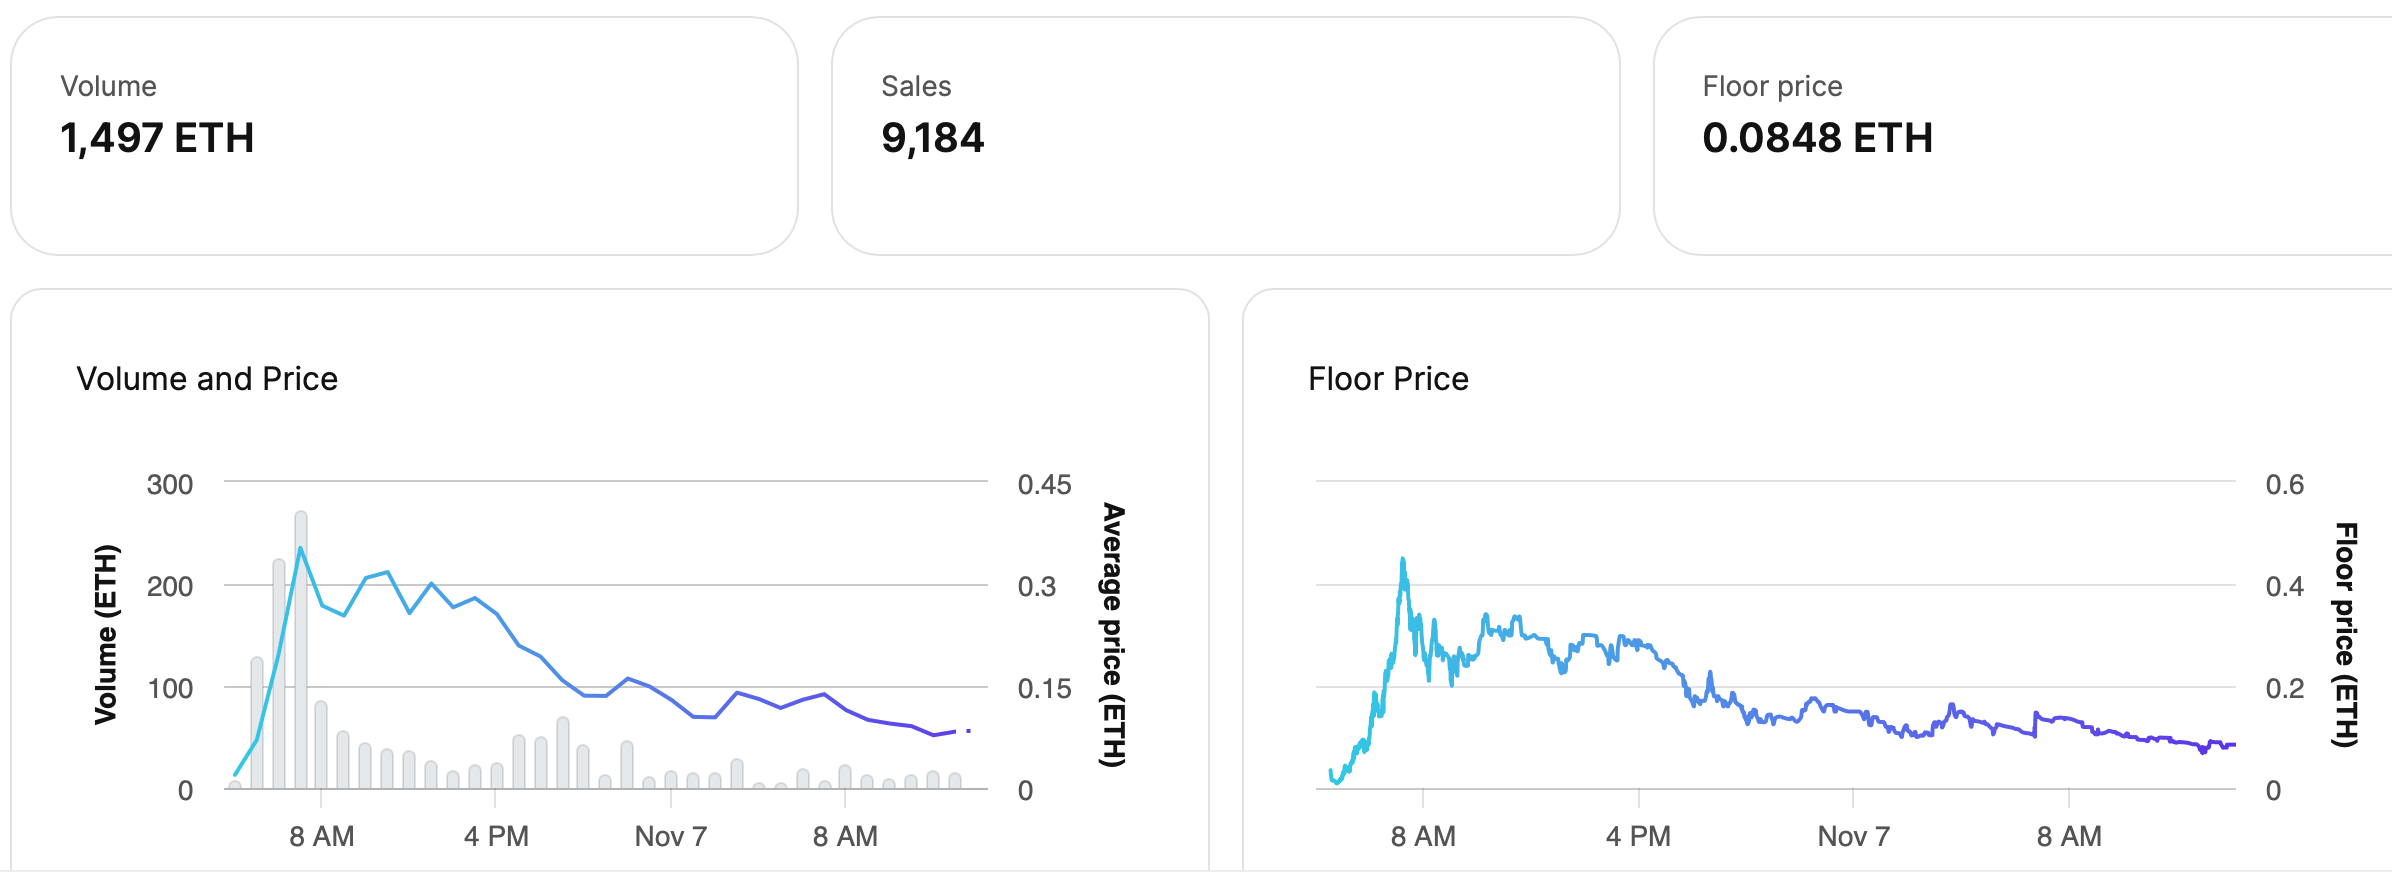Click the "Volume and Price" chart title

(207, 379)
